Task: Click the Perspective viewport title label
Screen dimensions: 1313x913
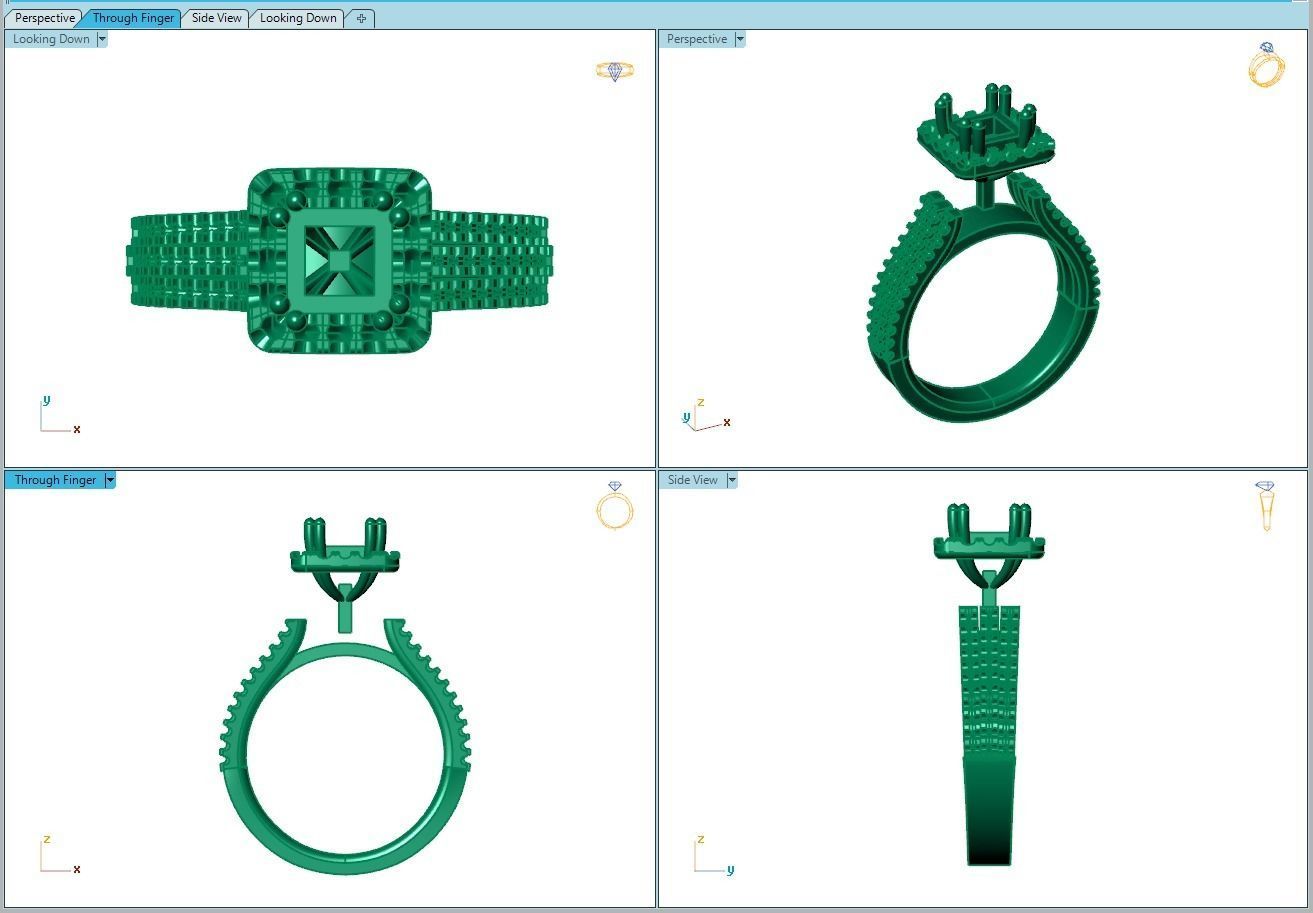Action: pos(697,39)
